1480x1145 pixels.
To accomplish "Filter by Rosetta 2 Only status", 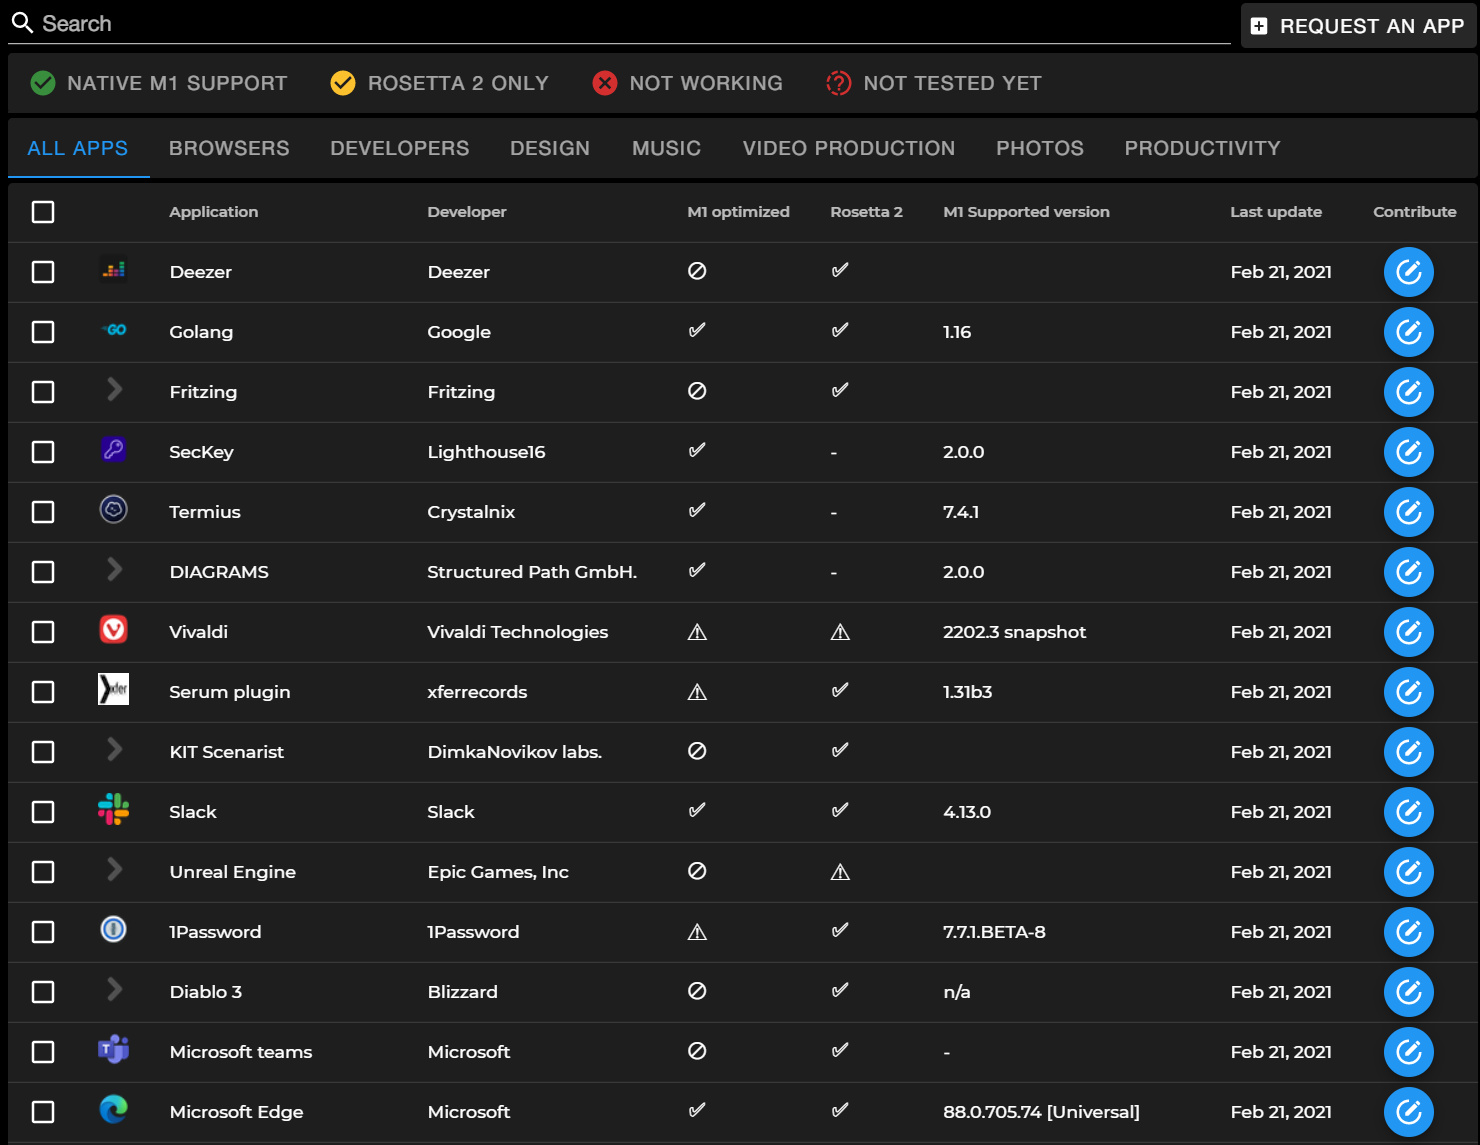I will (x=440, y=83).
